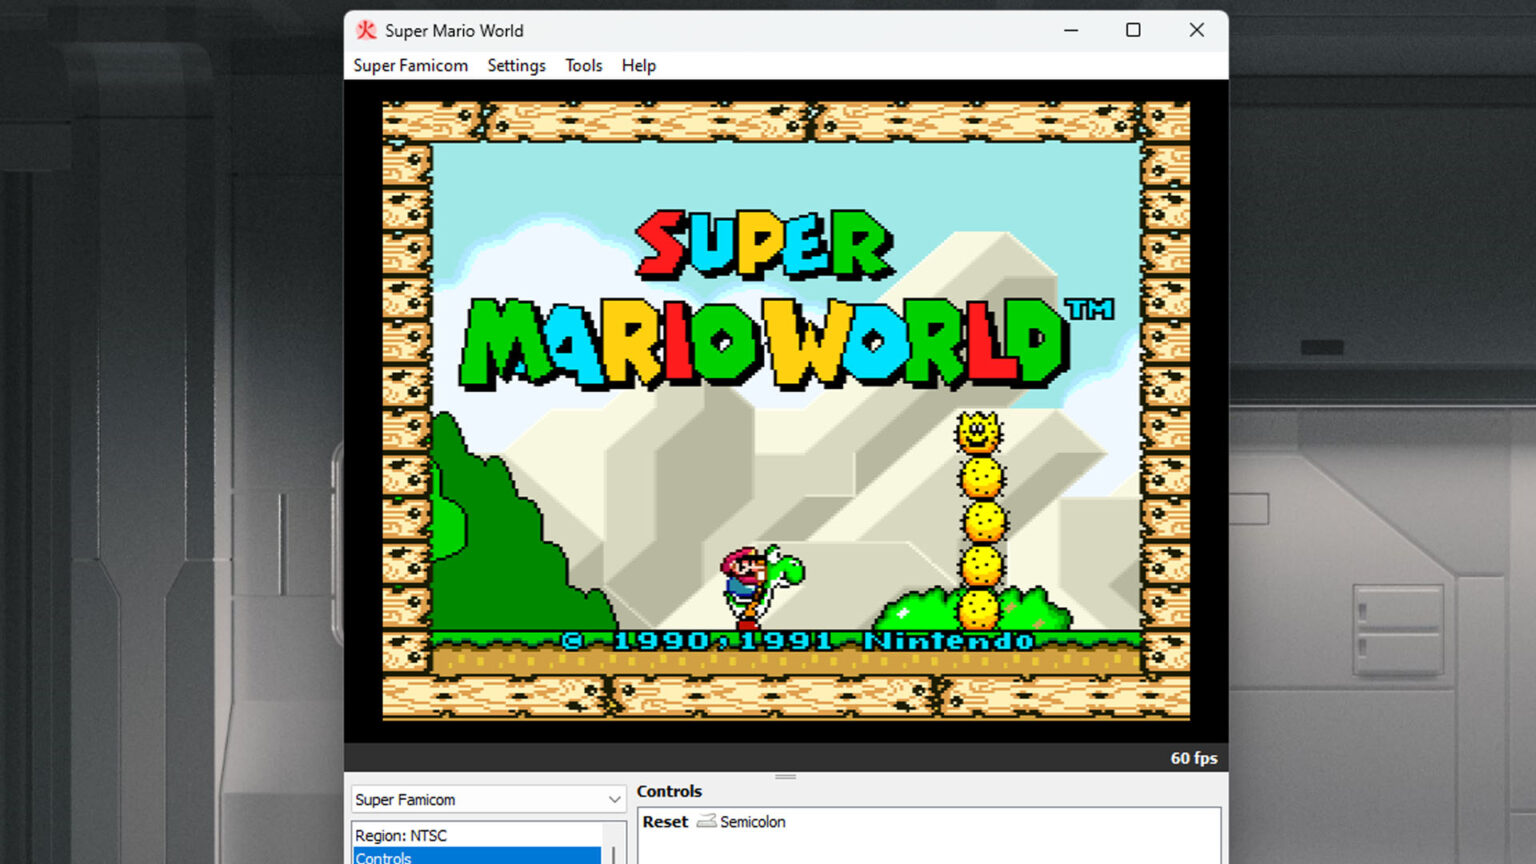
Task: Open the Tools menu
Action: pos(583,66)
